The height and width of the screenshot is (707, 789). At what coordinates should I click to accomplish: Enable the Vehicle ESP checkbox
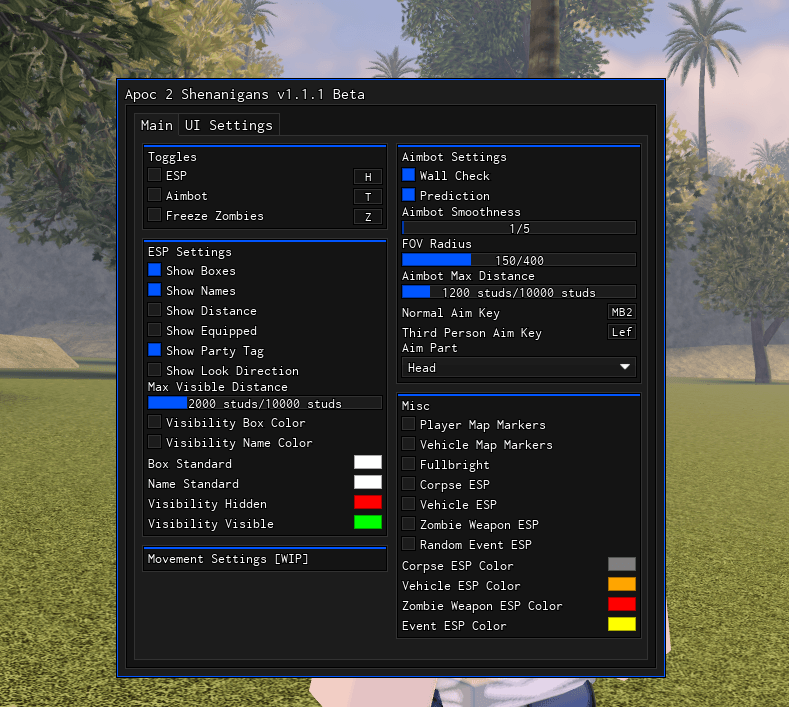click(409, 504)
